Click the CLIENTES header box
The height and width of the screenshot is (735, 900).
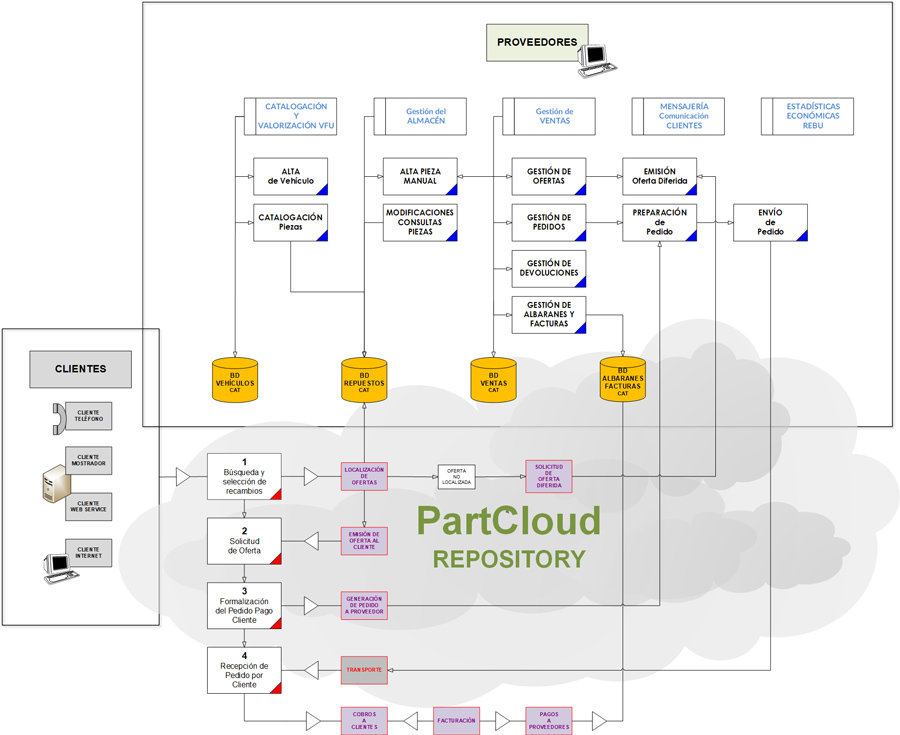point(80,370)
